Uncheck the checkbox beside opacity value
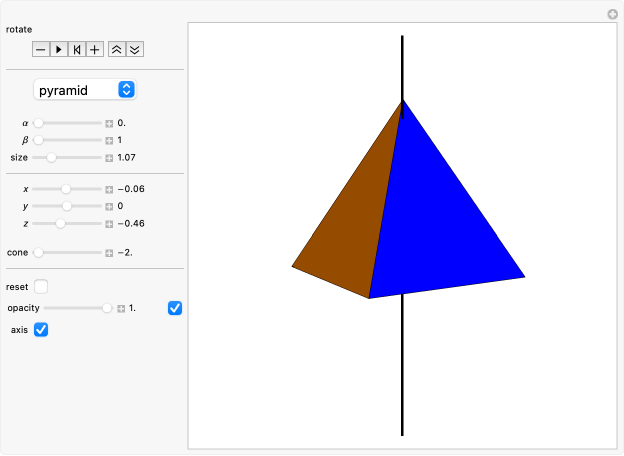 [x=175, y=308]
